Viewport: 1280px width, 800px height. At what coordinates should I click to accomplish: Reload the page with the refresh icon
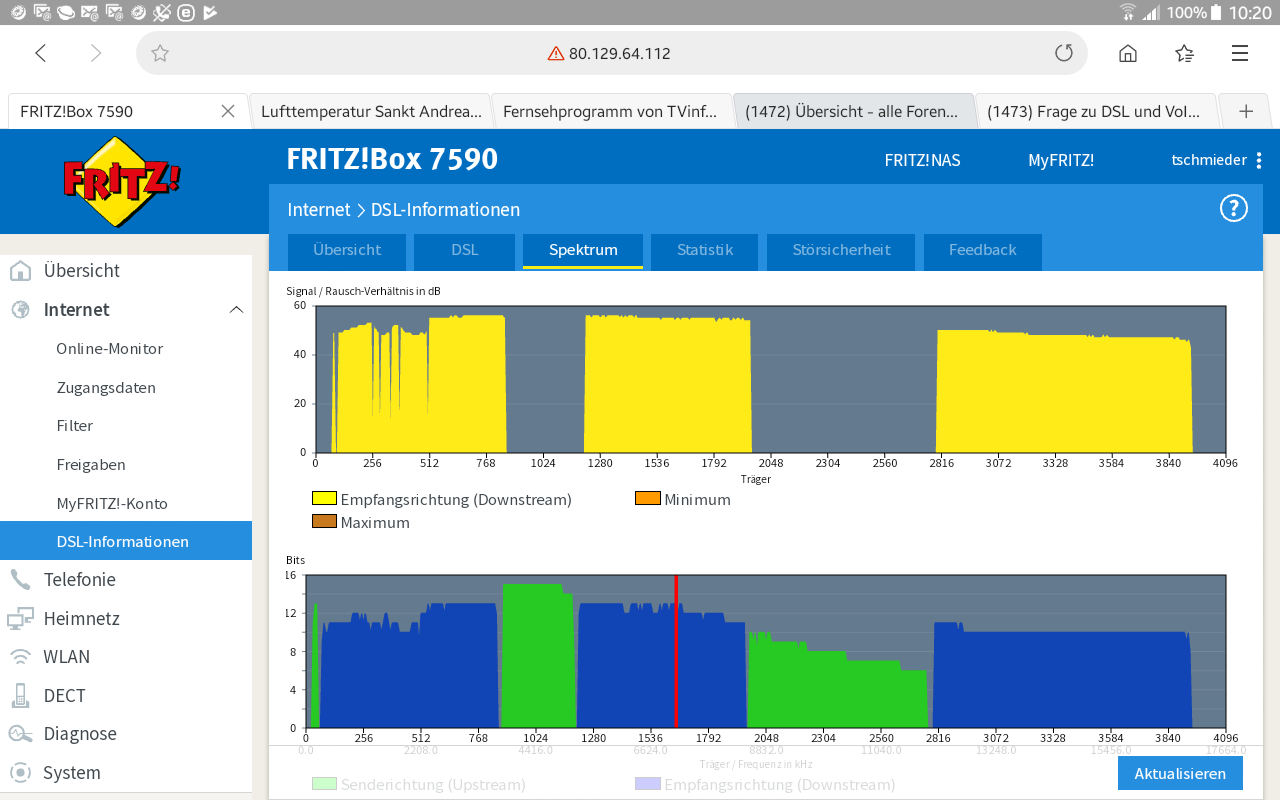click(x=1063, y=52)
